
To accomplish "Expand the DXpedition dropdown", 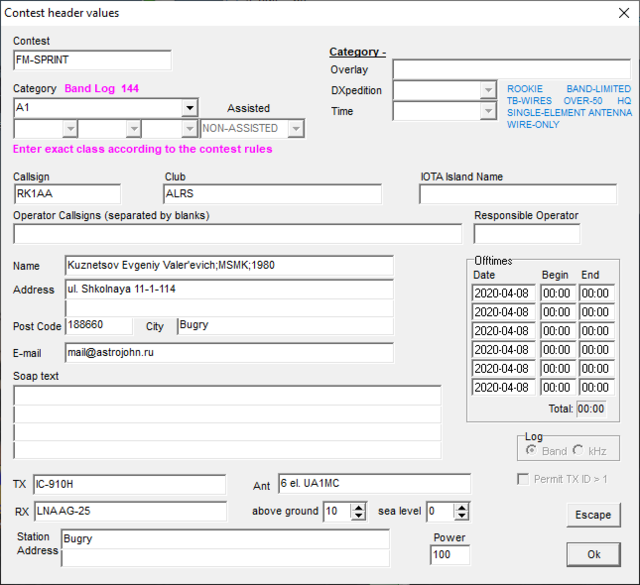I will click(x=488, y=91).
